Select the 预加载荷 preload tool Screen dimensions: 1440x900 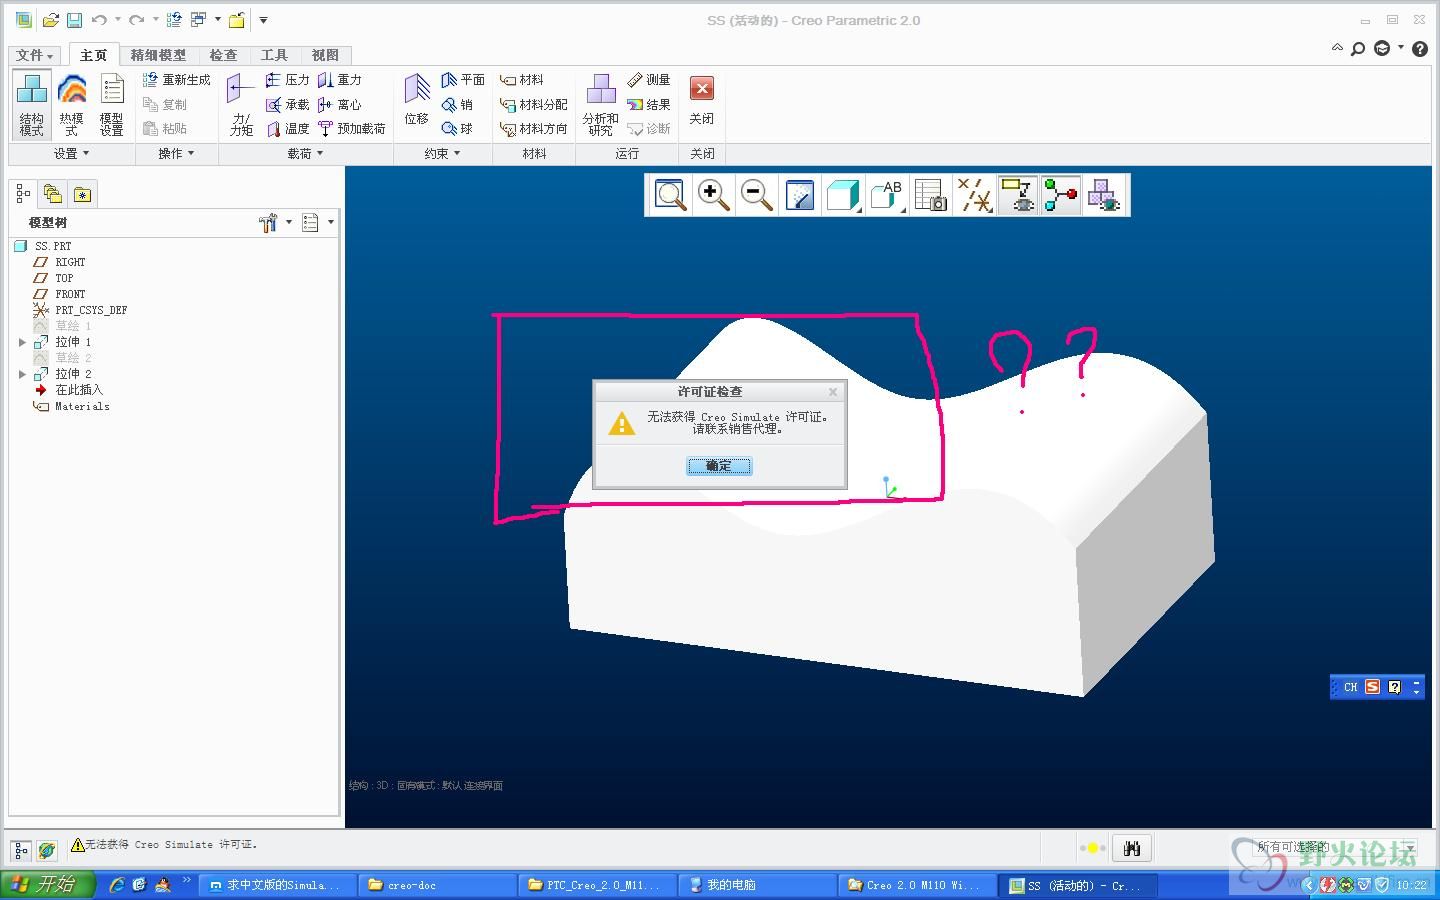click(x=352, y=128)
